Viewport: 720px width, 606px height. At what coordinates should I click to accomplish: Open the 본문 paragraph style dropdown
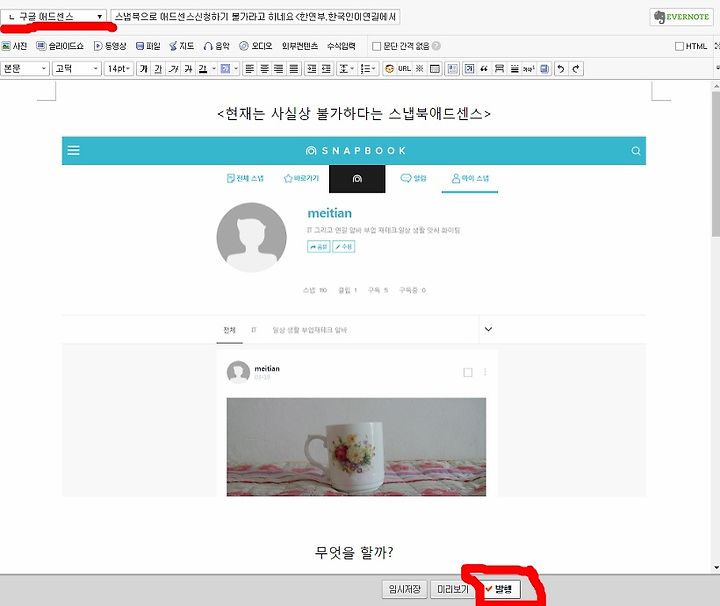[x=25, y=69]
